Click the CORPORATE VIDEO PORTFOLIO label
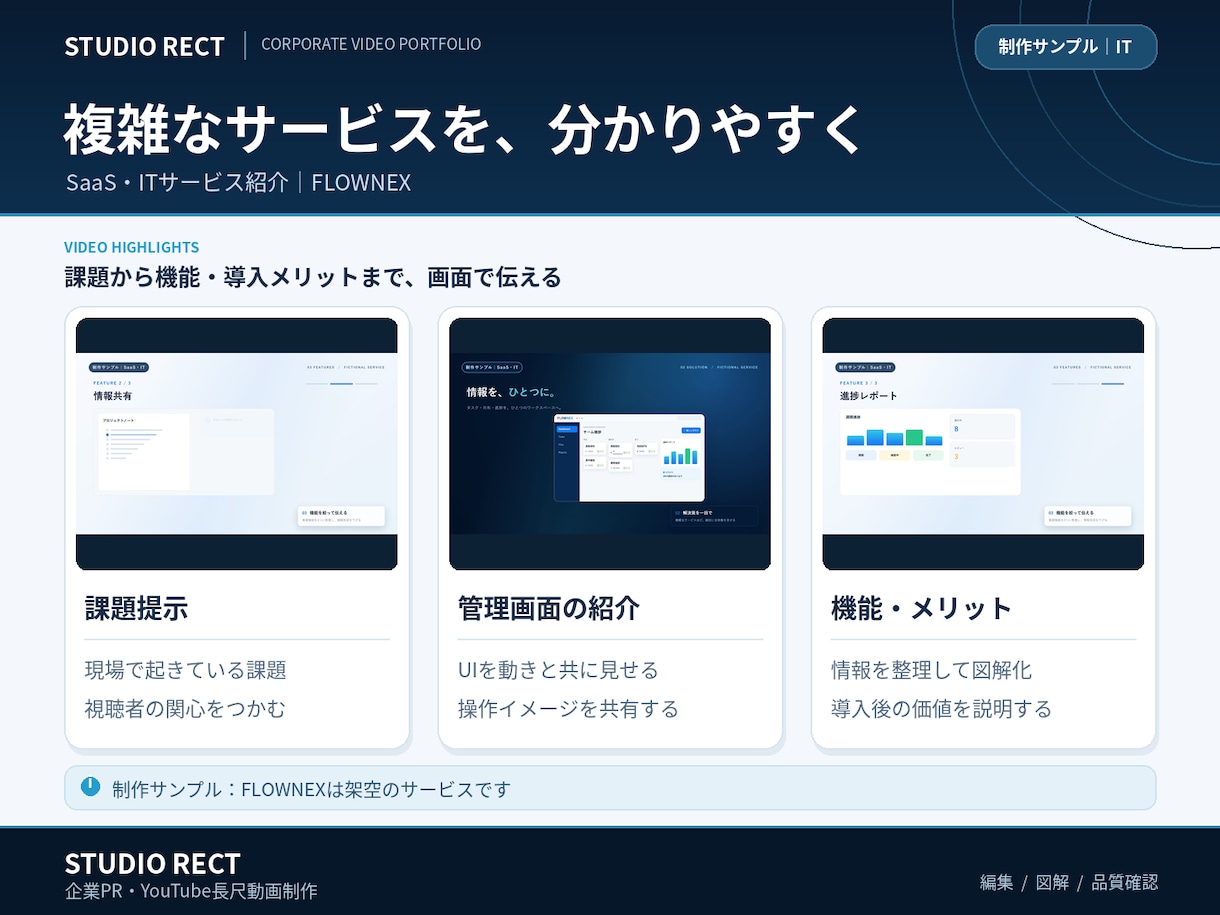 pyautogui.click(x=371, y=44)
